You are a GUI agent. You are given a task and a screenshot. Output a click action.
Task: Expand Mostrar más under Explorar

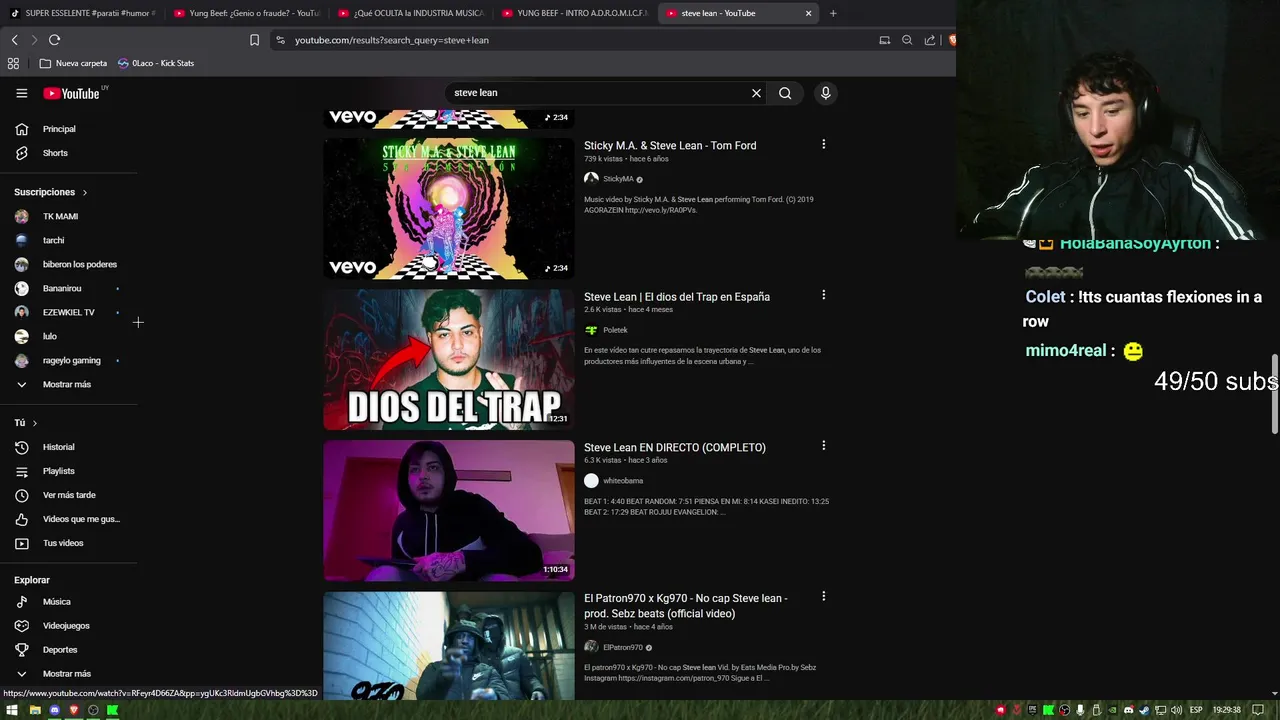68,674
